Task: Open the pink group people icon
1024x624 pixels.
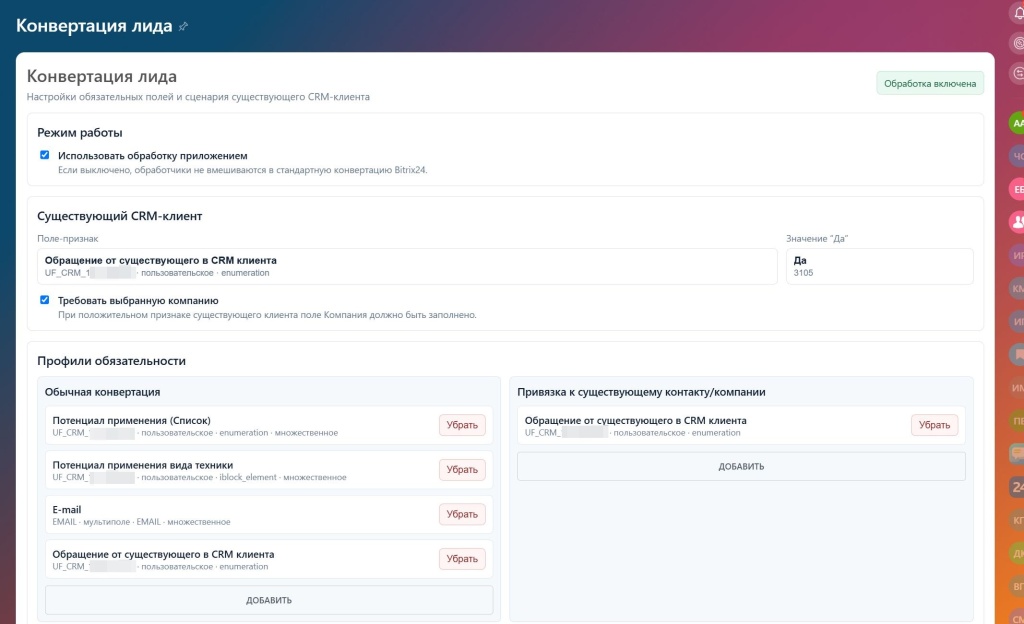Action: [x=1017, y=222]
